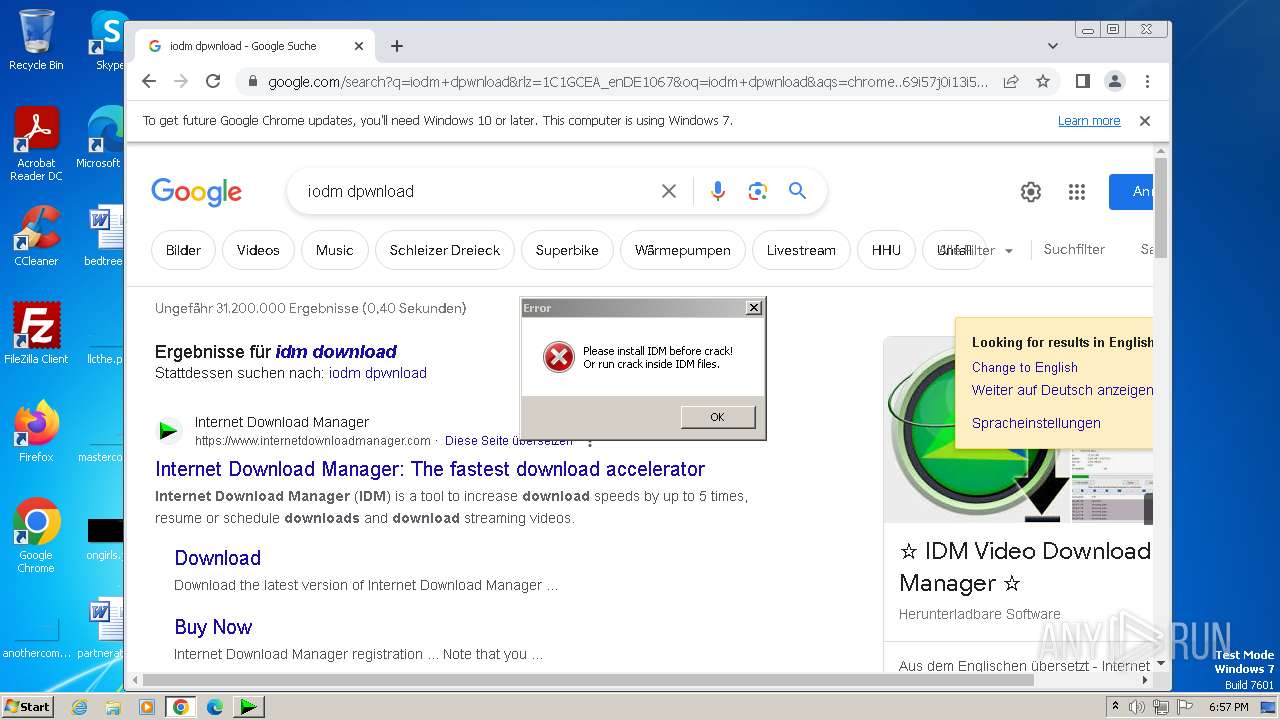Open Chrome profile icon
This screenshot has width=1280, height=720.
tap(1114, 81)
